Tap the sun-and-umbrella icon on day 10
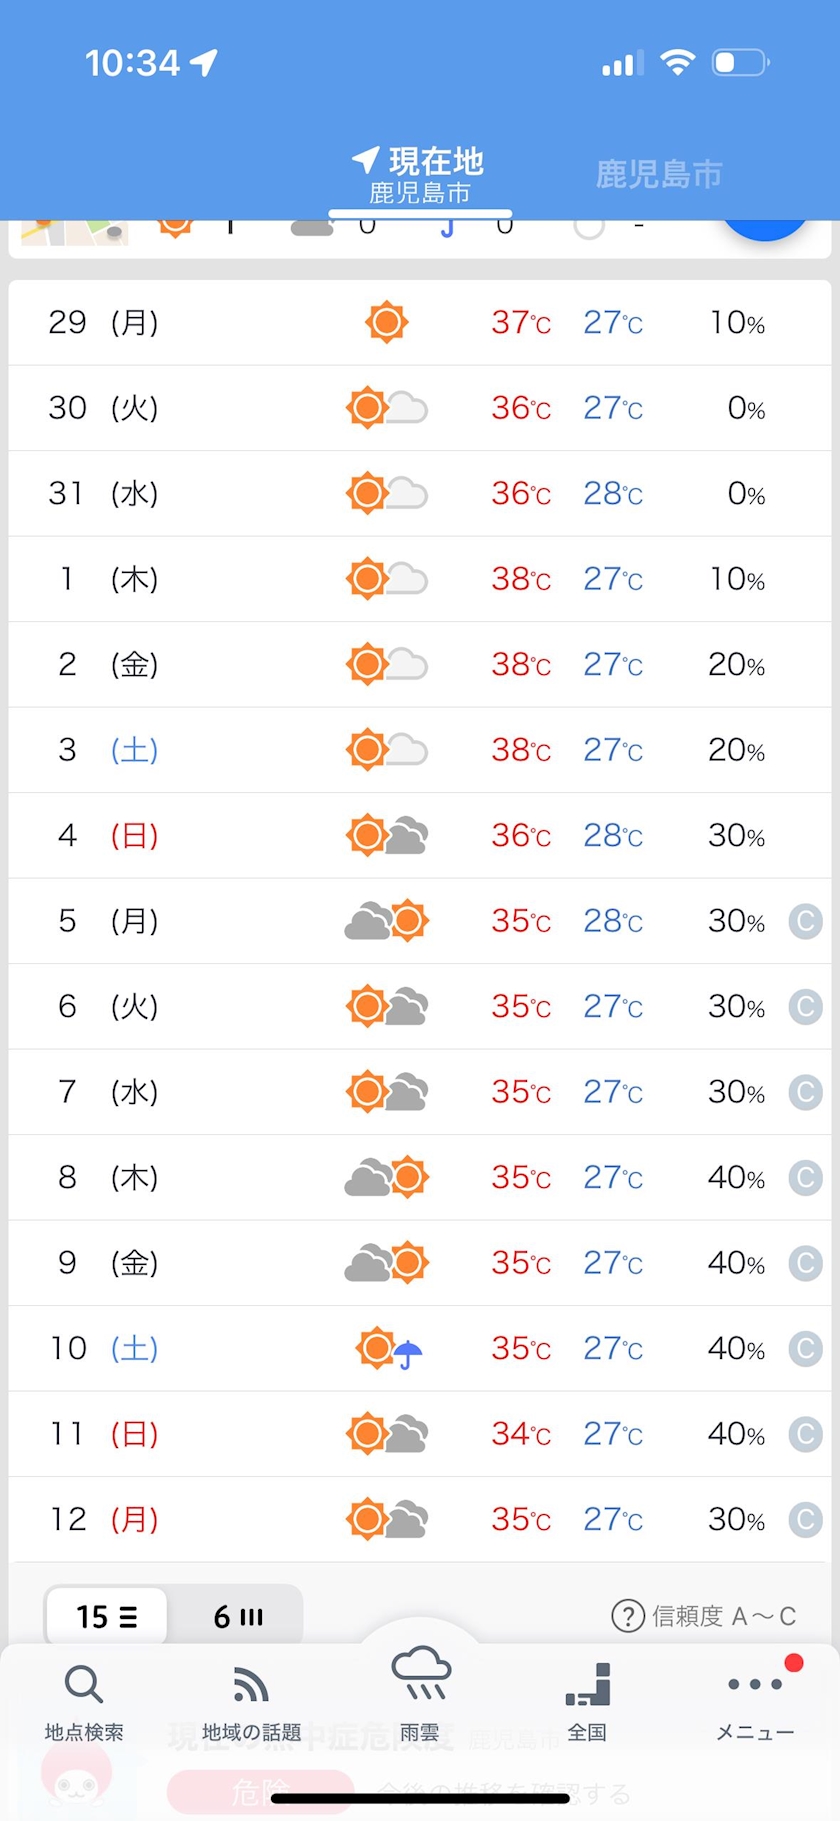Screen dimensions: 840x1821 click(389, 1348)
